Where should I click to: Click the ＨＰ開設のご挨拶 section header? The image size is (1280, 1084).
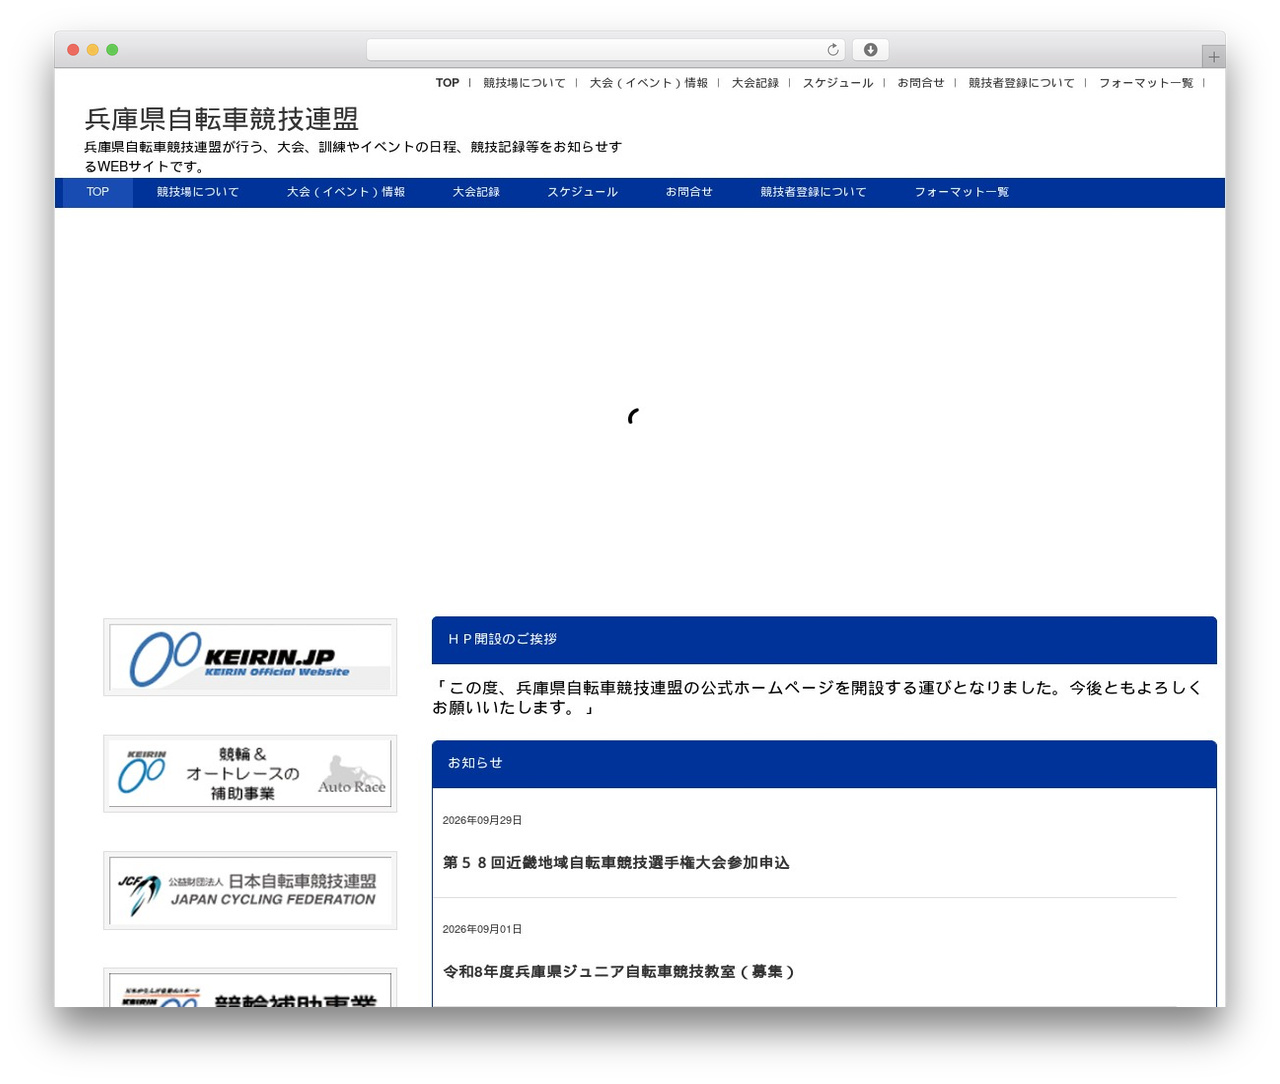coord(824,640)
